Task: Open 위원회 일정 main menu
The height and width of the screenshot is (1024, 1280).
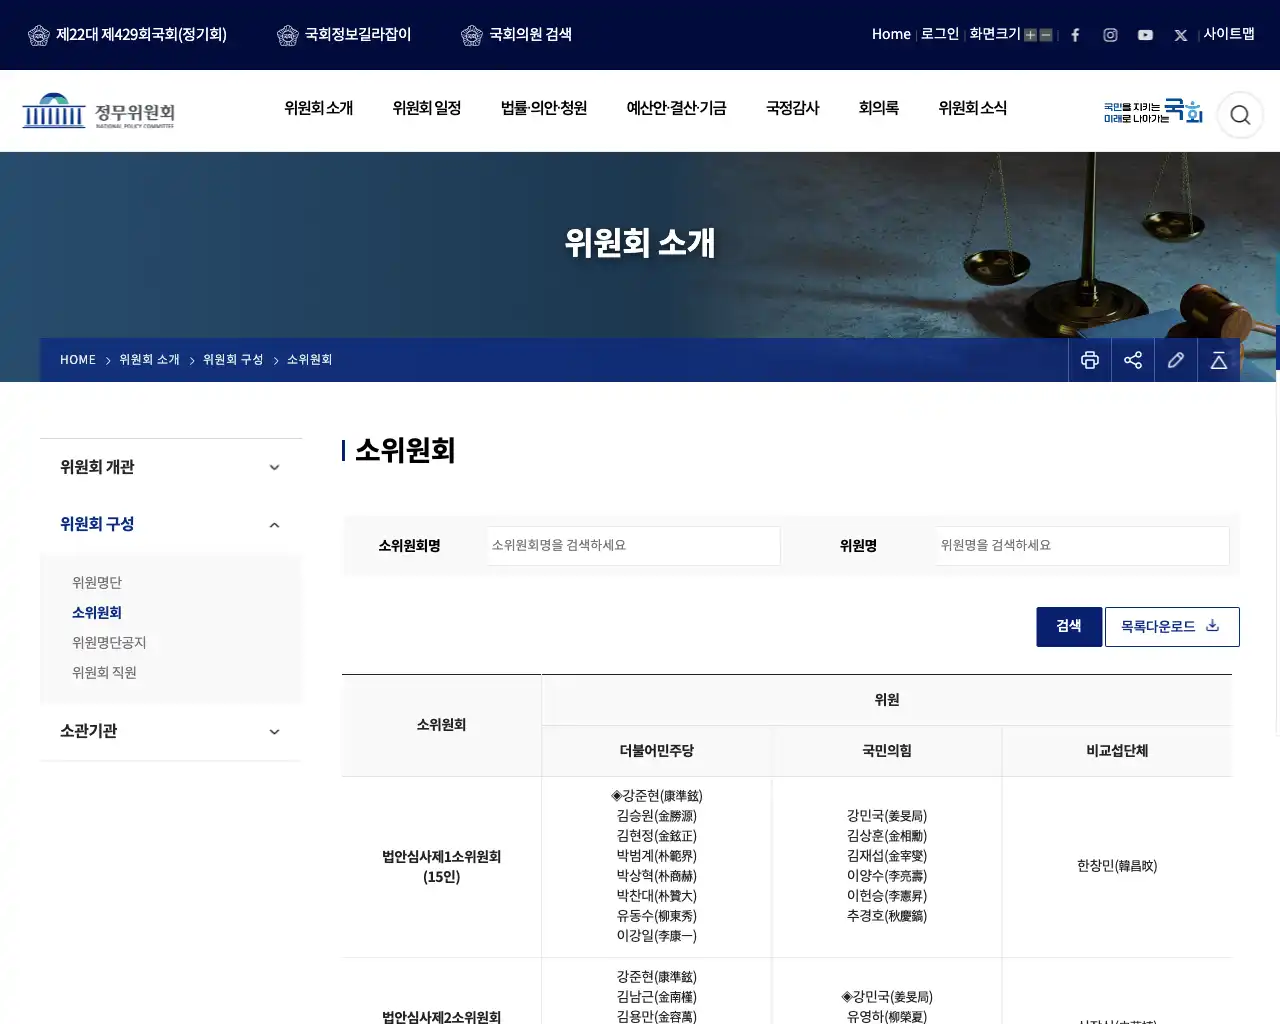Action: (427, 108)
